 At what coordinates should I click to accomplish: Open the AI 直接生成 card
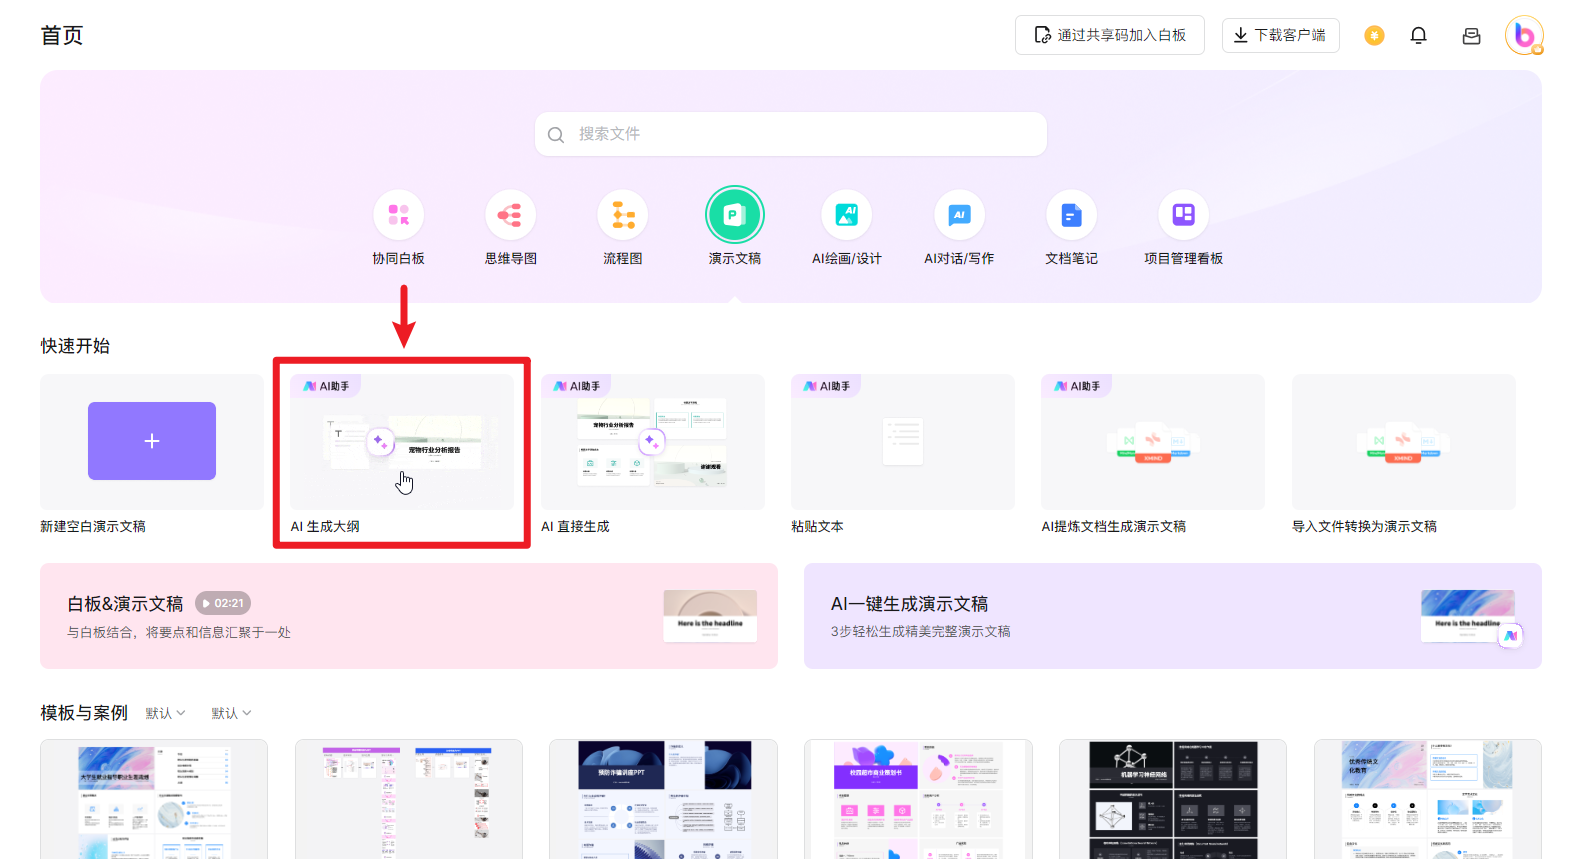(652, 442)
